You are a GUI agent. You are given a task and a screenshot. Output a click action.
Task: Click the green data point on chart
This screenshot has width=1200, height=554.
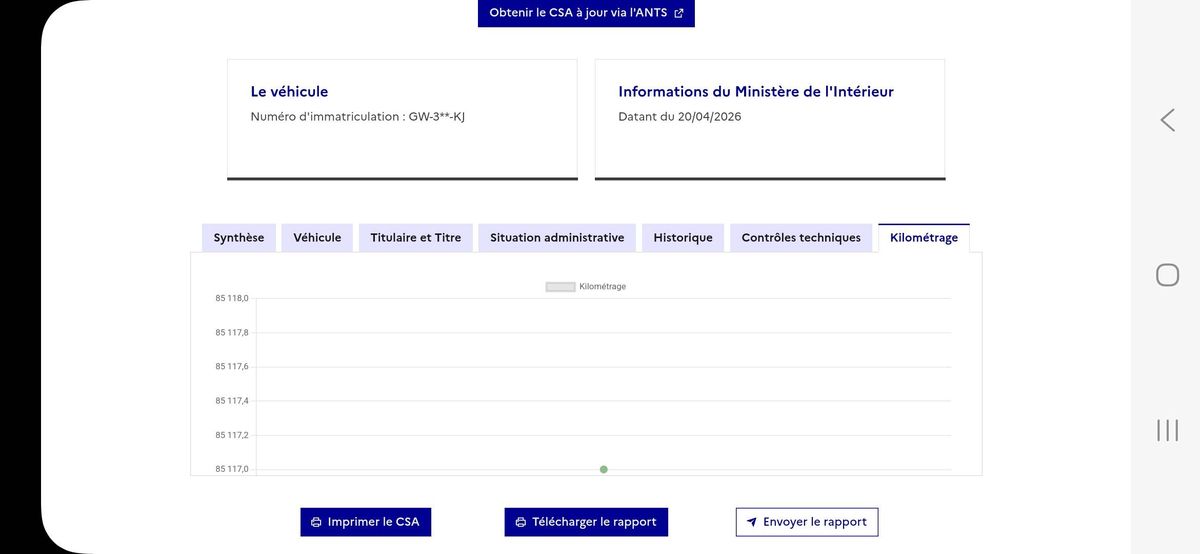[604, 469]
